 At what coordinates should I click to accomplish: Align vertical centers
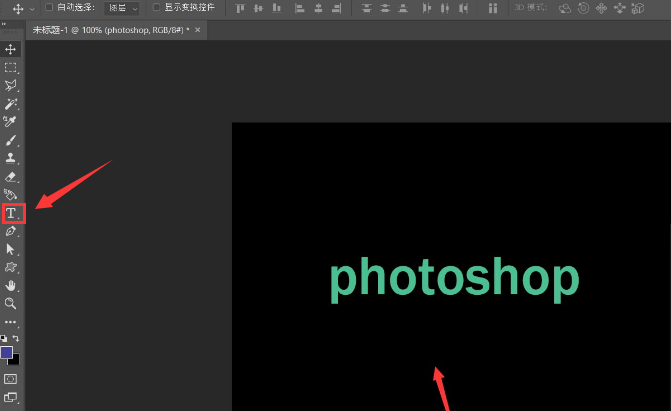tap(258, 8)
